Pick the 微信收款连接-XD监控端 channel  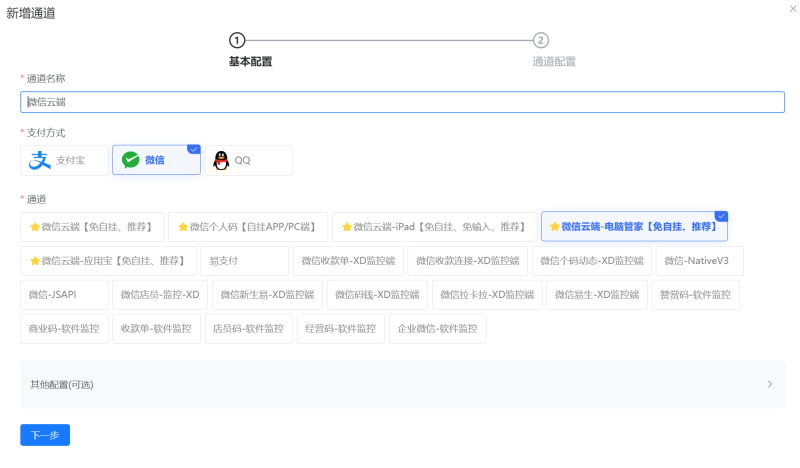(468, 261)
